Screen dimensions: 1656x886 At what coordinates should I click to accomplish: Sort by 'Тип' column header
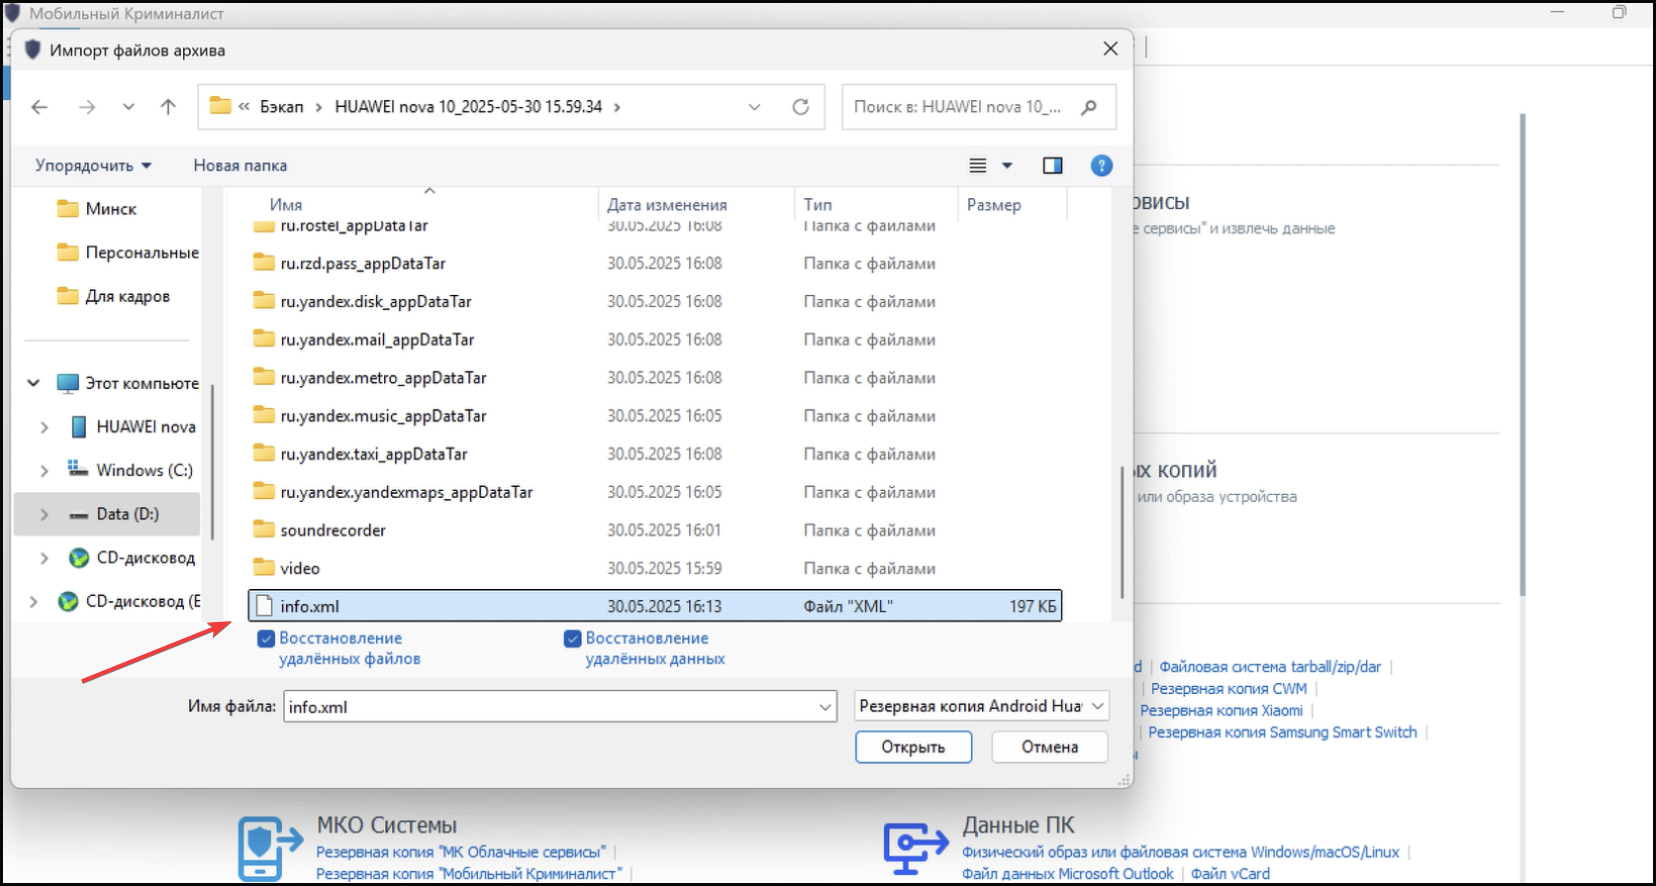click(x=818, y=205)
